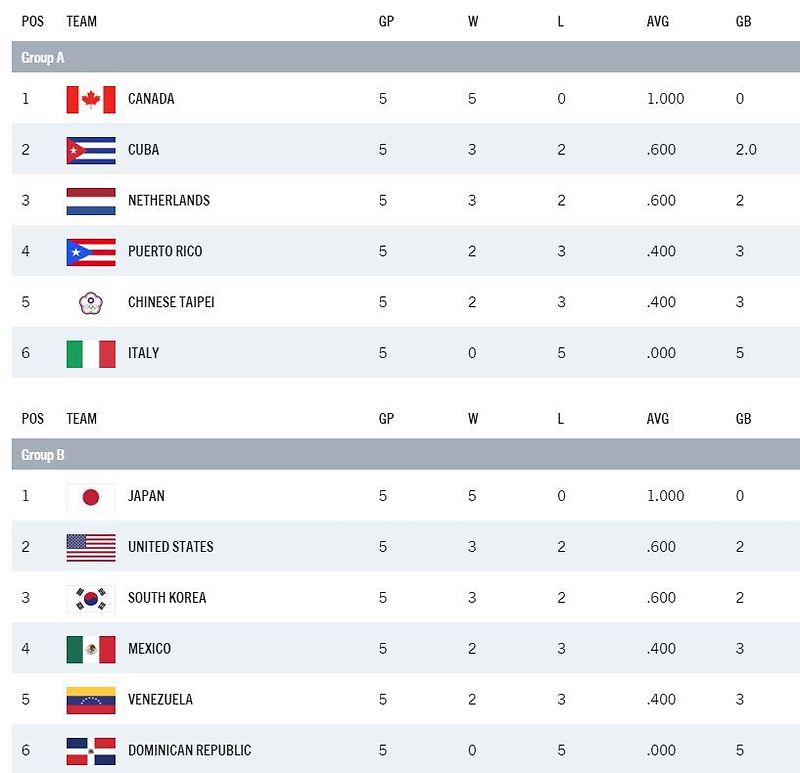Open the Chinese Taipei emblem icon
Image resolution: width=800 pixels, height=773 pixels.
(91, 303)
